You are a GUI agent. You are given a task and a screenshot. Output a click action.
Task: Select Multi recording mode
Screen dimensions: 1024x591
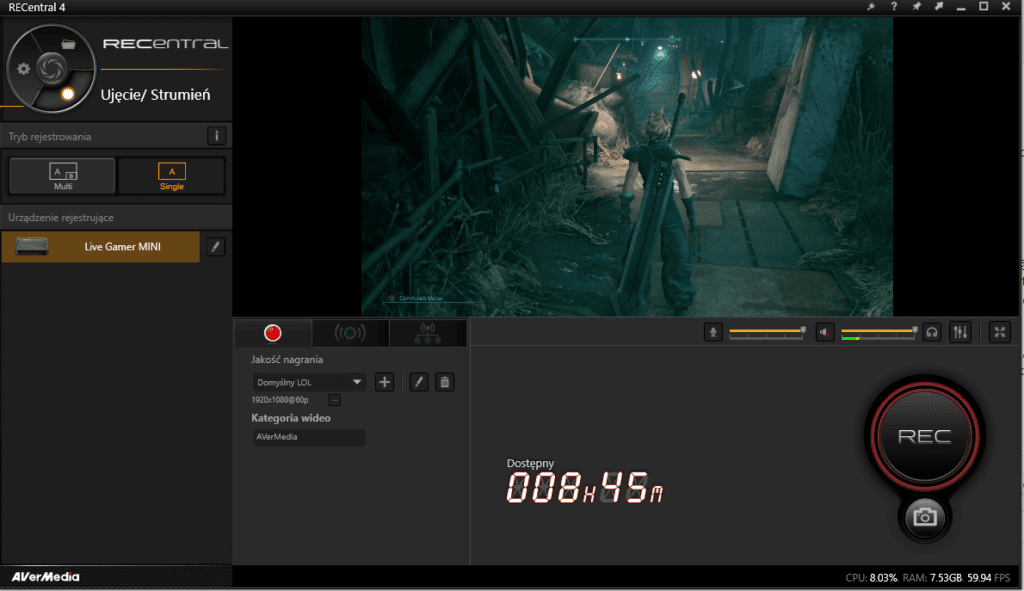(63, 176)
